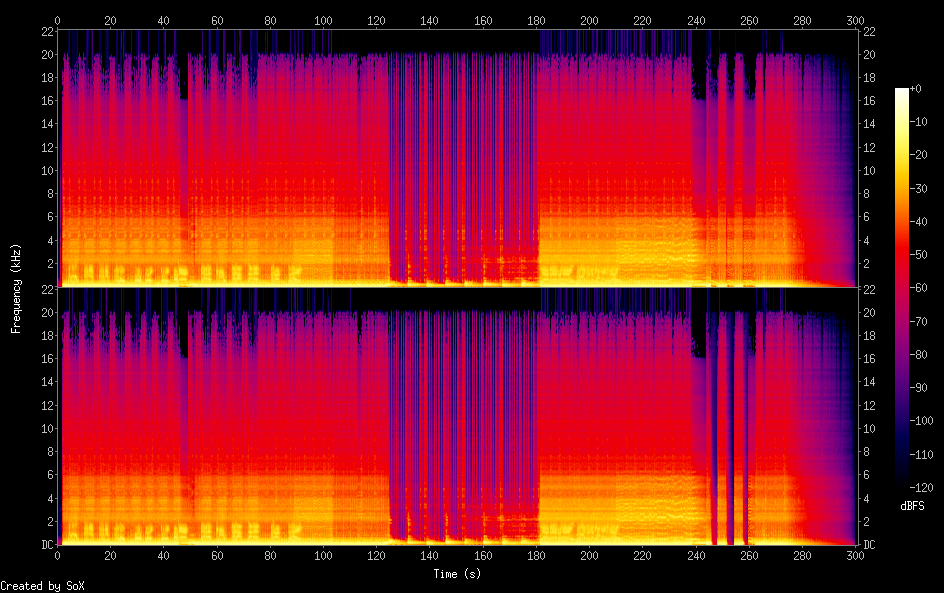Click the "Created by SoX" text
Viewport: 944px width, 593px height.
42,586
